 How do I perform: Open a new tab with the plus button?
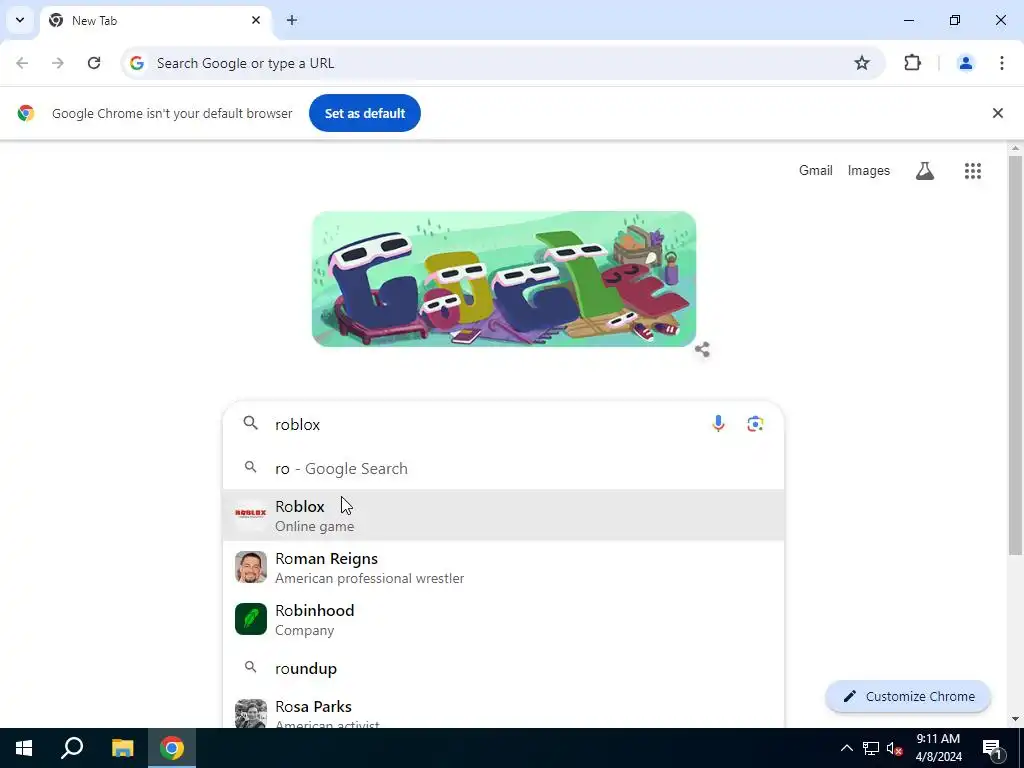[292, 20]
